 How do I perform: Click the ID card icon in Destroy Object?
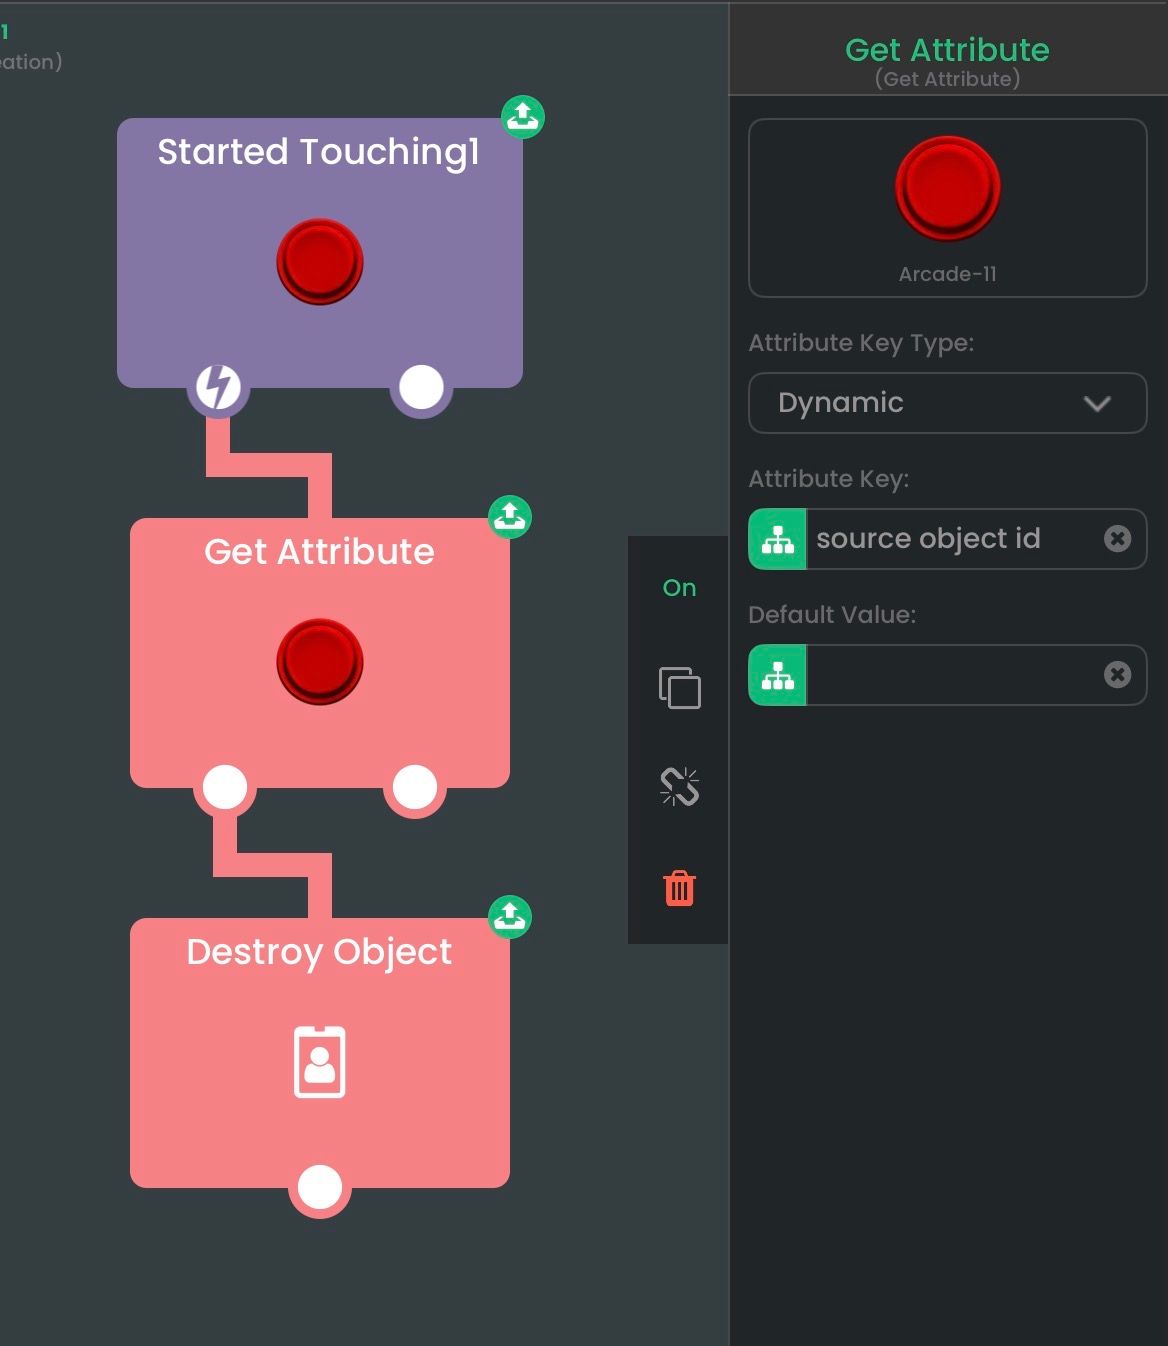(x=319, y=1062)
